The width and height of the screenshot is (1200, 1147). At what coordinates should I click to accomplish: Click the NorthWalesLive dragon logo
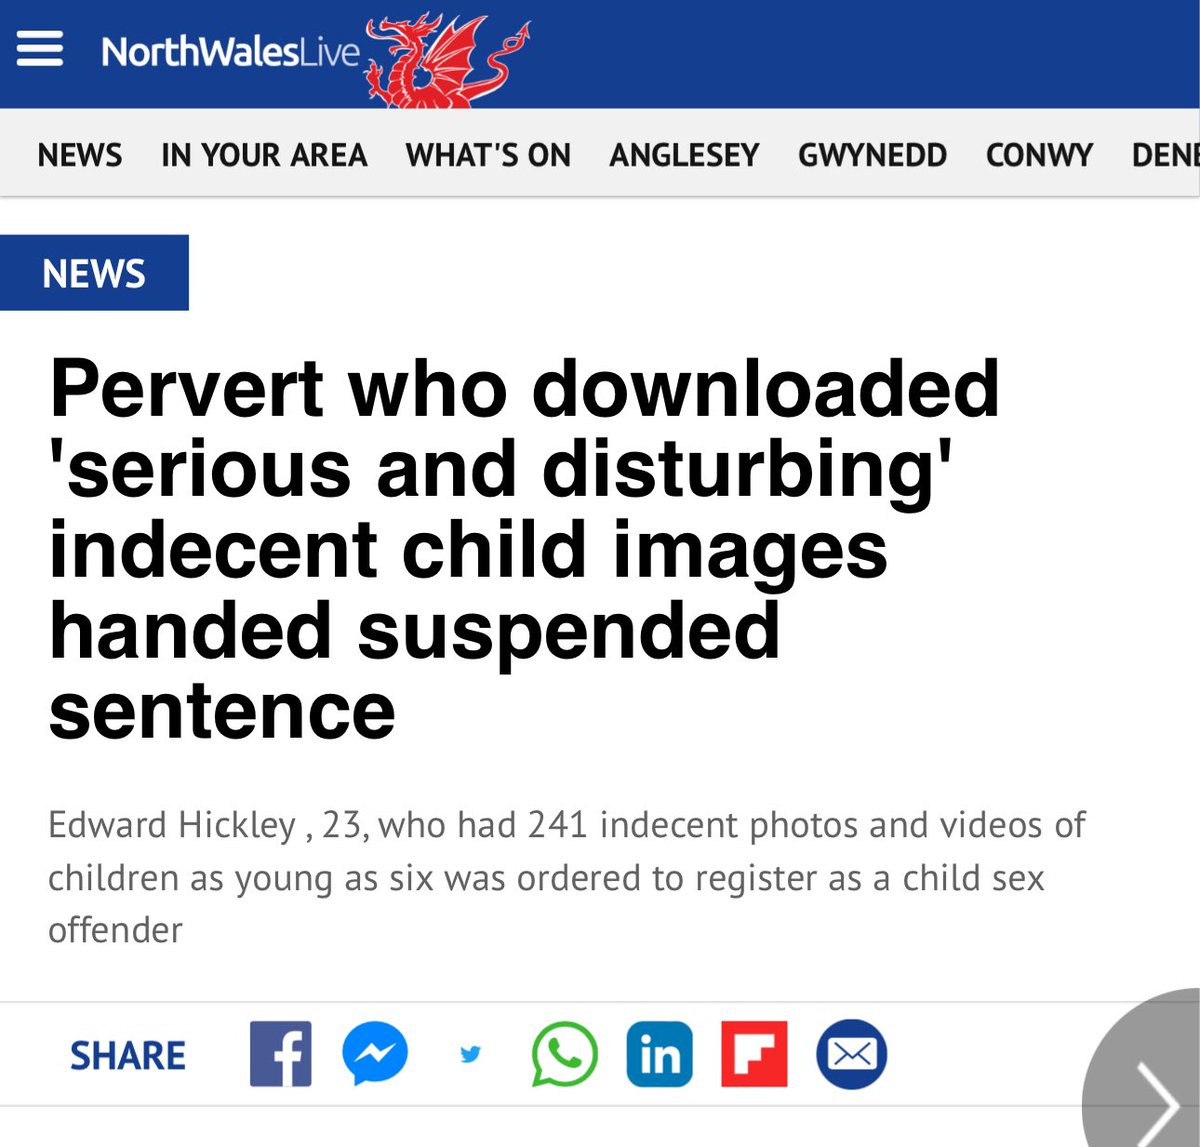click(x=447, y=59)
